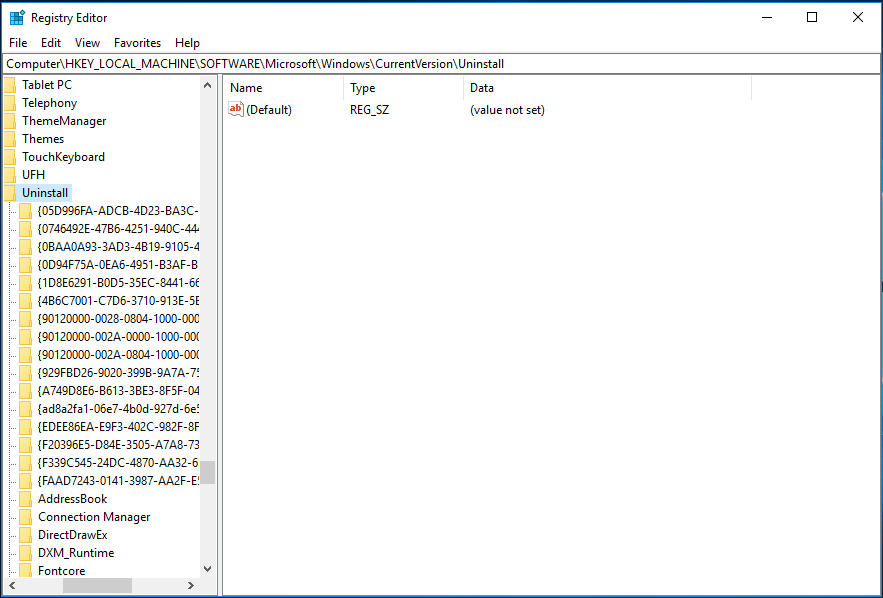
Task: Click folder icon of {ad8a2fa1-06e7 key
Action: coord(25,409)
